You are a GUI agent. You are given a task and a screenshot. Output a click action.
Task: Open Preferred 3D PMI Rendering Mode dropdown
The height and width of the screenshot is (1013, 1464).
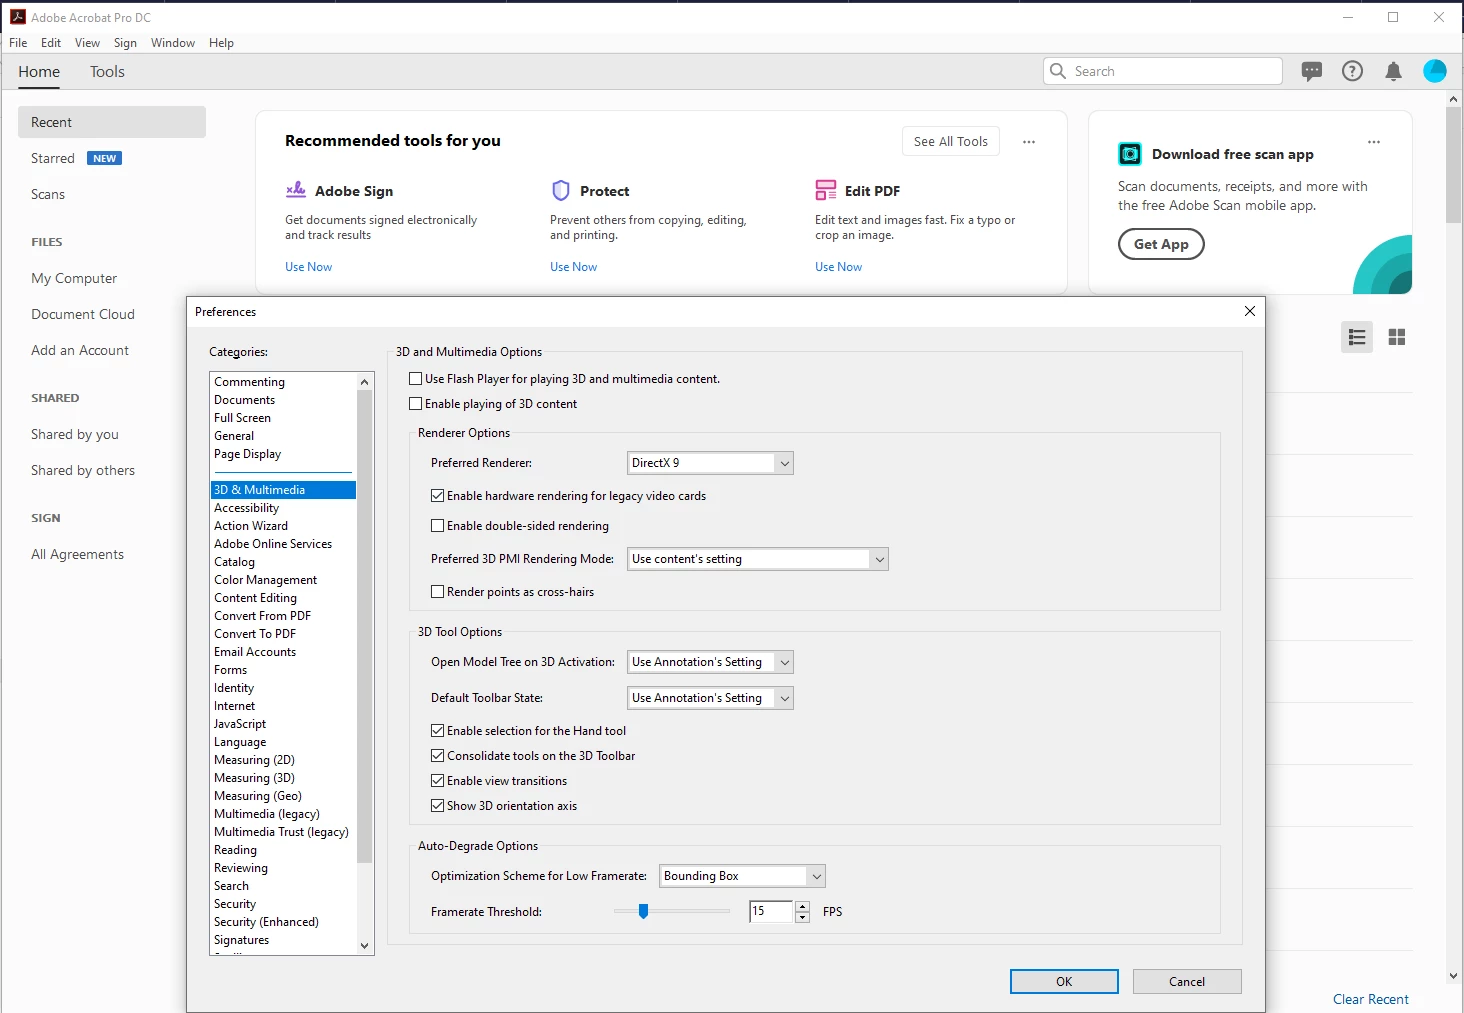tap(758, 559)
